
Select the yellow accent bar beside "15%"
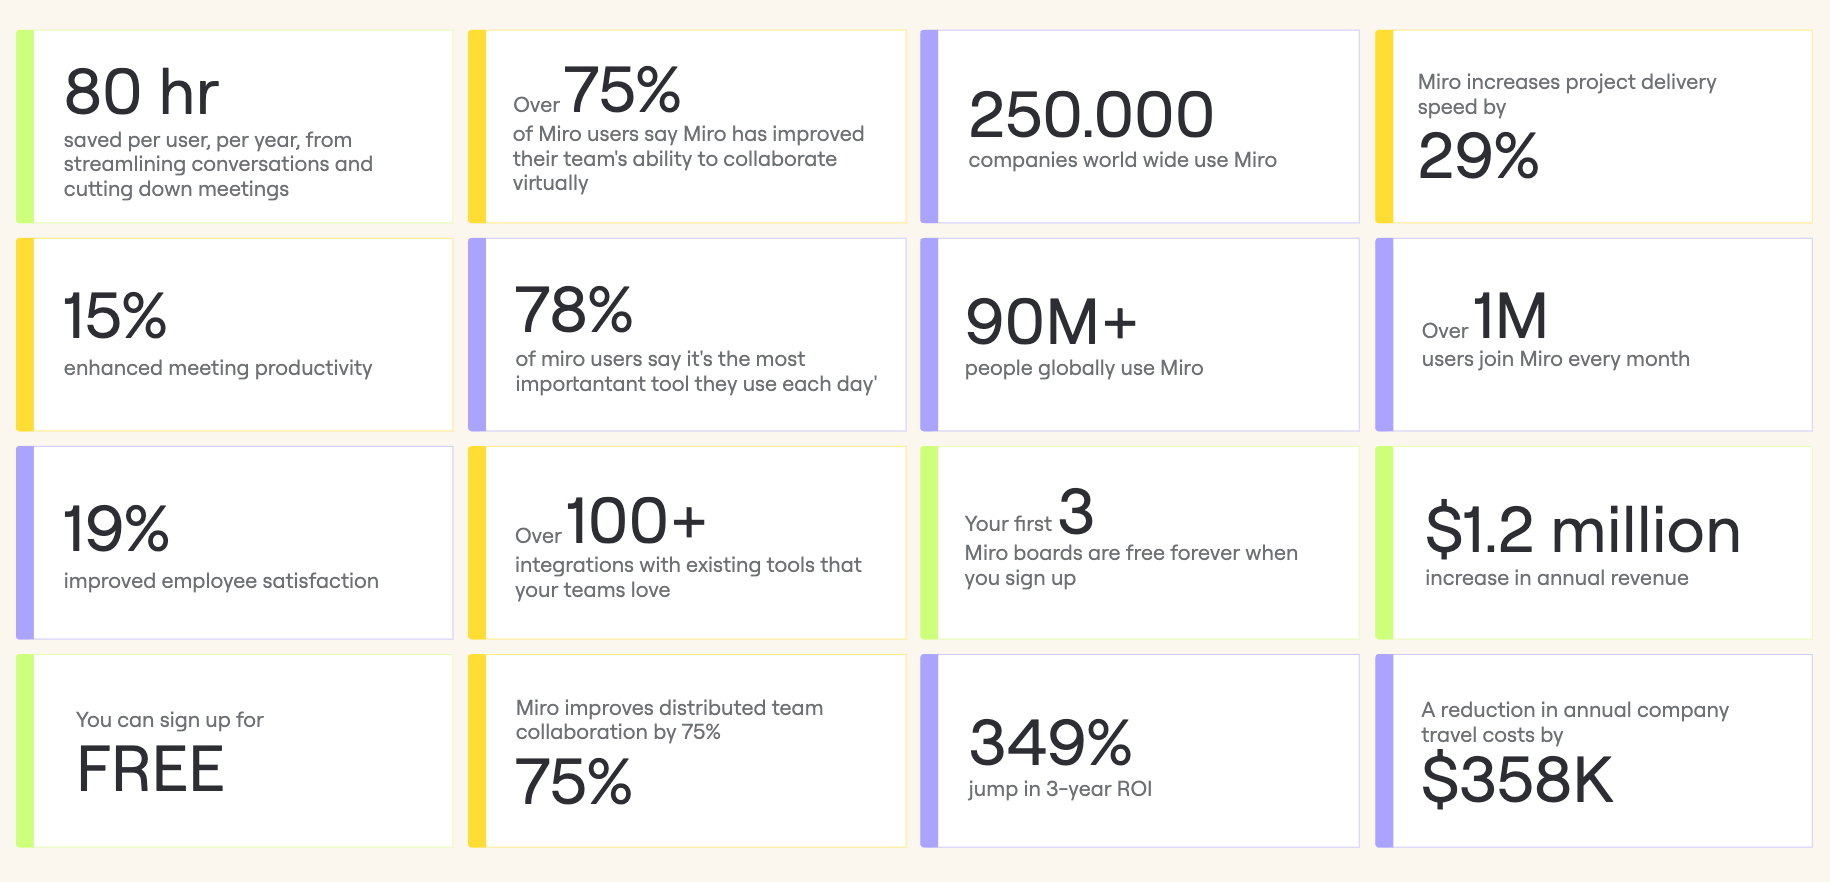click(x=25, y=335)
